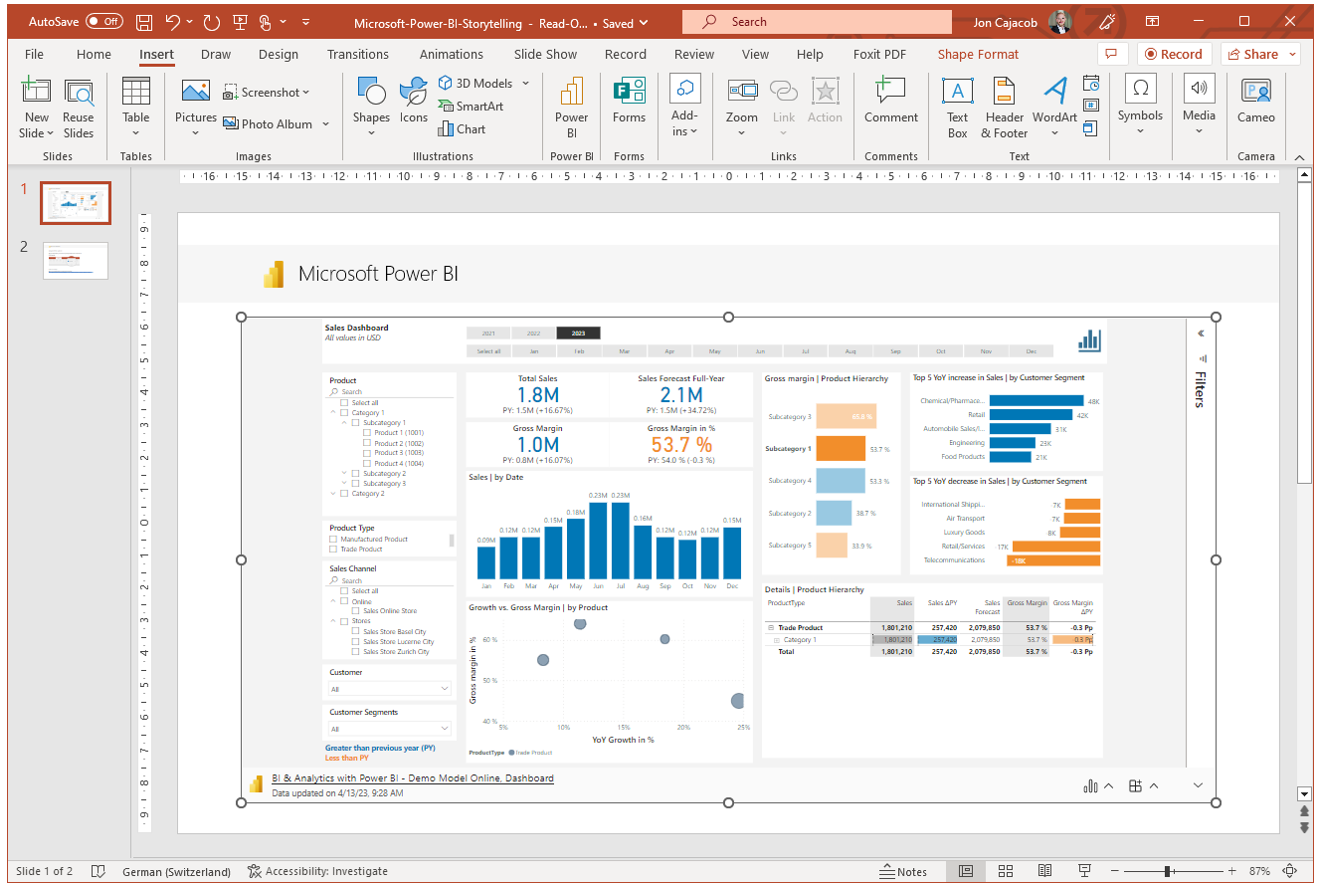Click the Power BI add-in icon

[571, 106]
